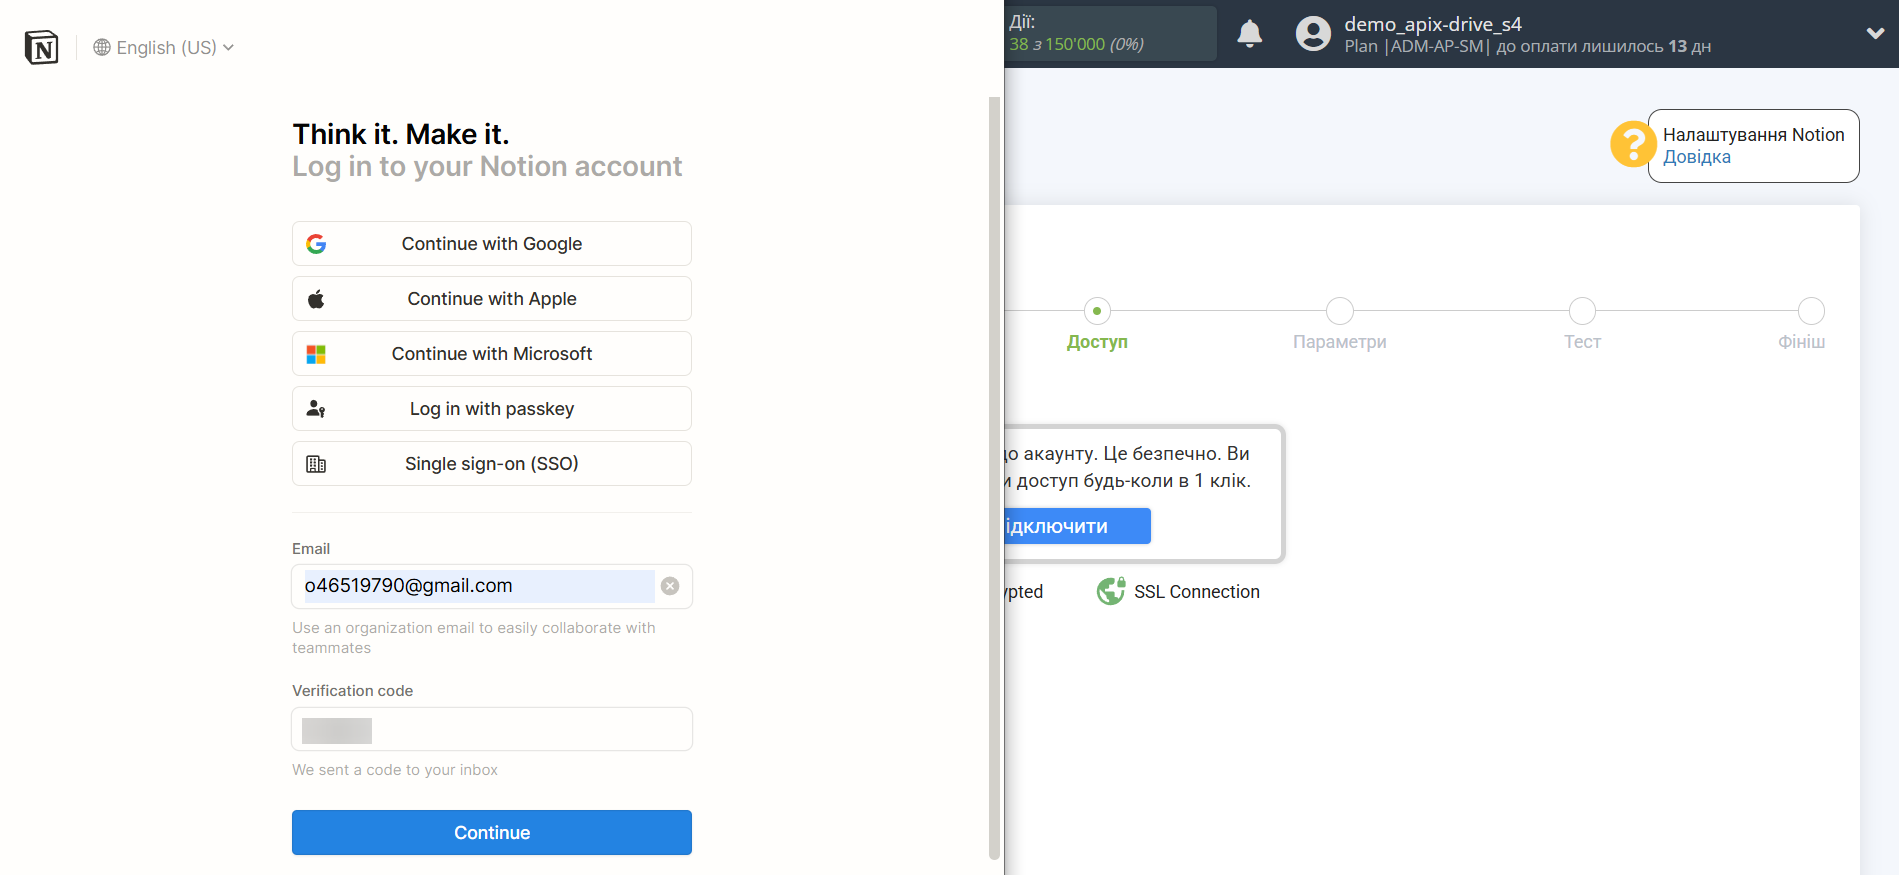Click the SSL Connection shield icon
Viewport: 1899px width, 875px height.
pyautogui.click(x=1111, y=591)
